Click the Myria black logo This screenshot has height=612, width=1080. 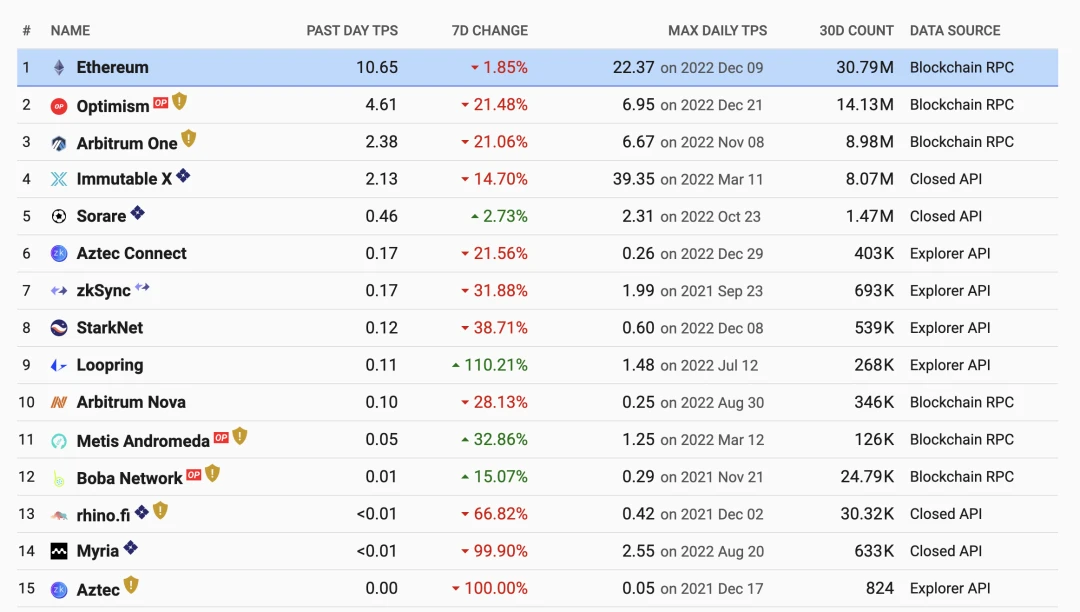pyautogui.click(x=59, y=551)
